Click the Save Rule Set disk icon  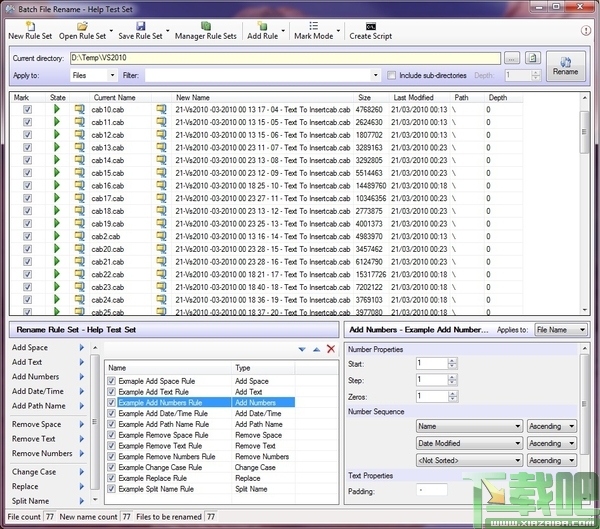(140, 25)
